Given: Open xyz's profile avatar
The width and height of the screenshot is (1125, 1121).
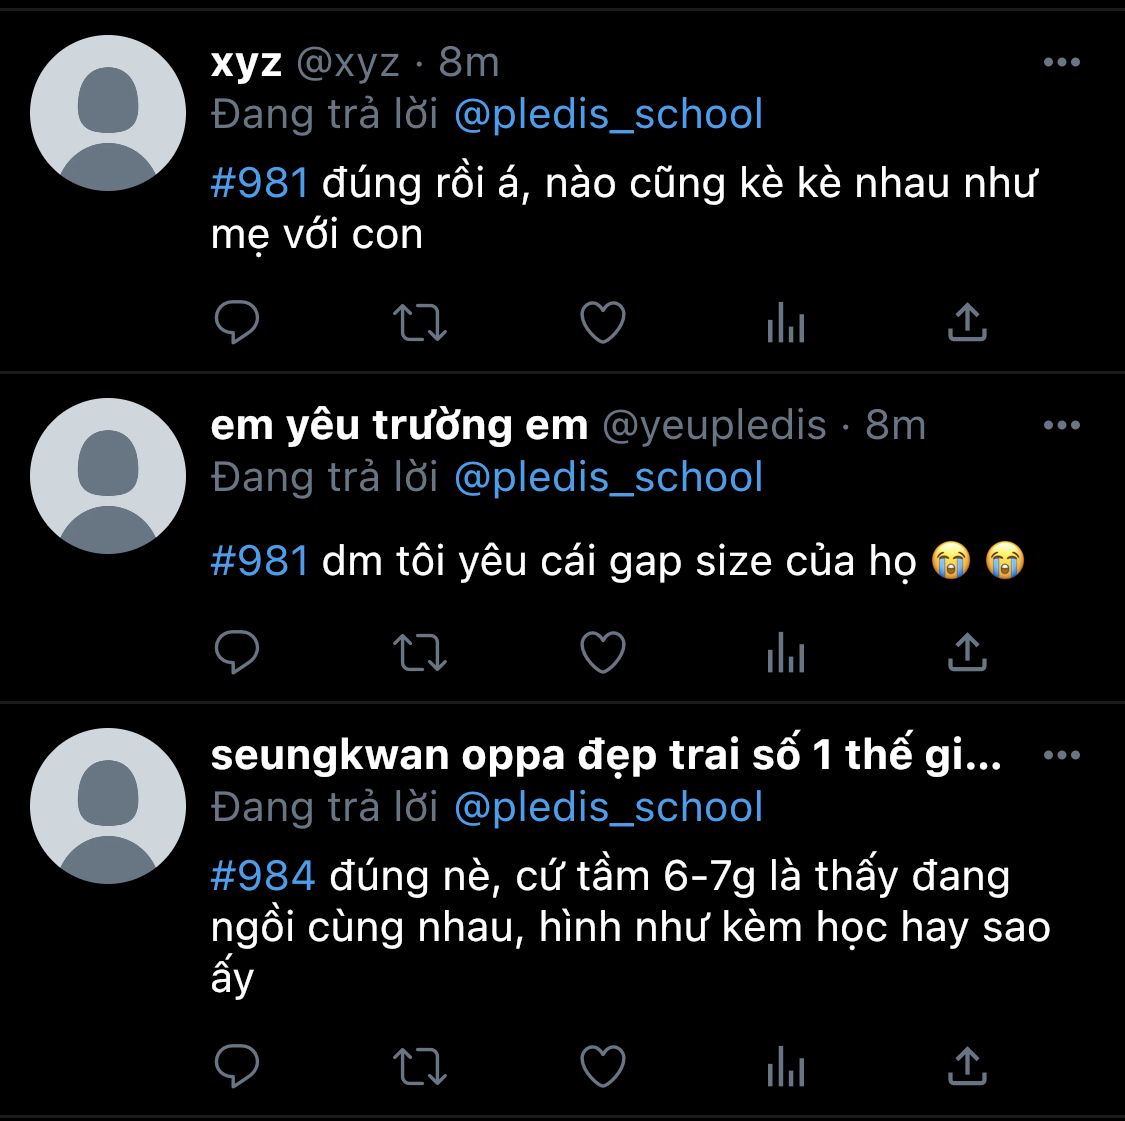Looking at the screenshot, I should tap(108, 113).
